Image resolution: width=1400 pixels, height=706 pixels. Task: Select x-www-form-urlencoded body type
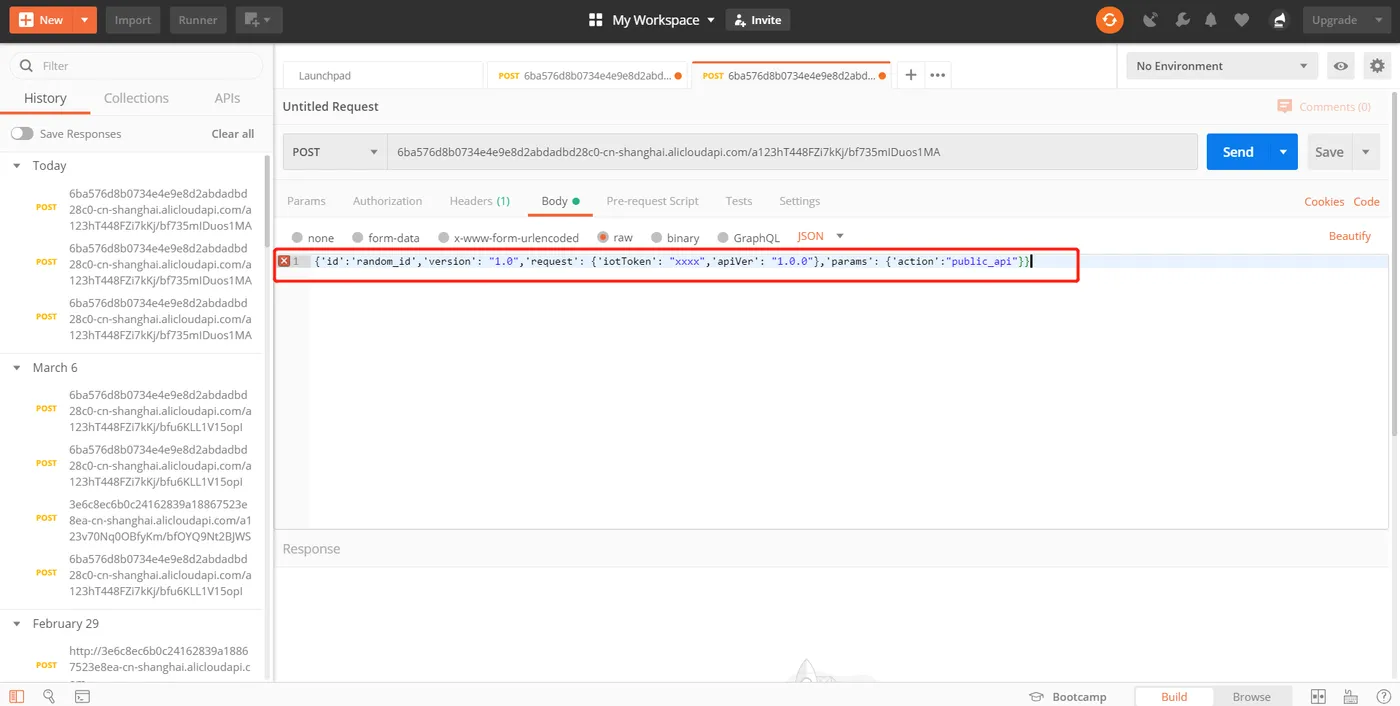coord(443,238)
